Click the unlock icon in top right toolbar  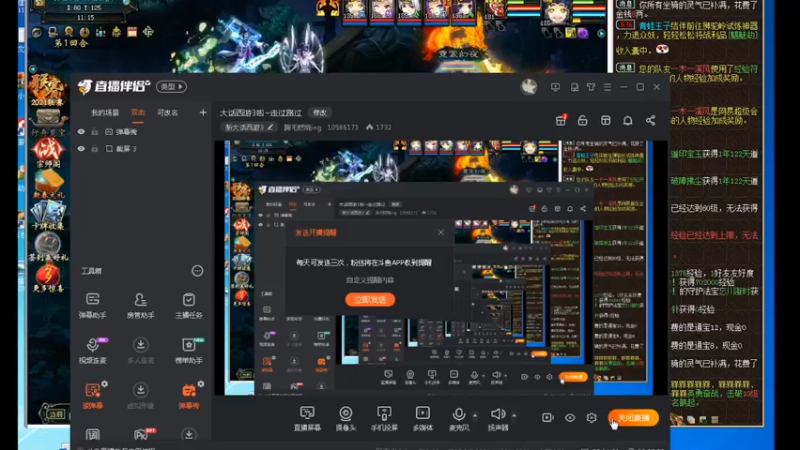(x=583, y=120)
